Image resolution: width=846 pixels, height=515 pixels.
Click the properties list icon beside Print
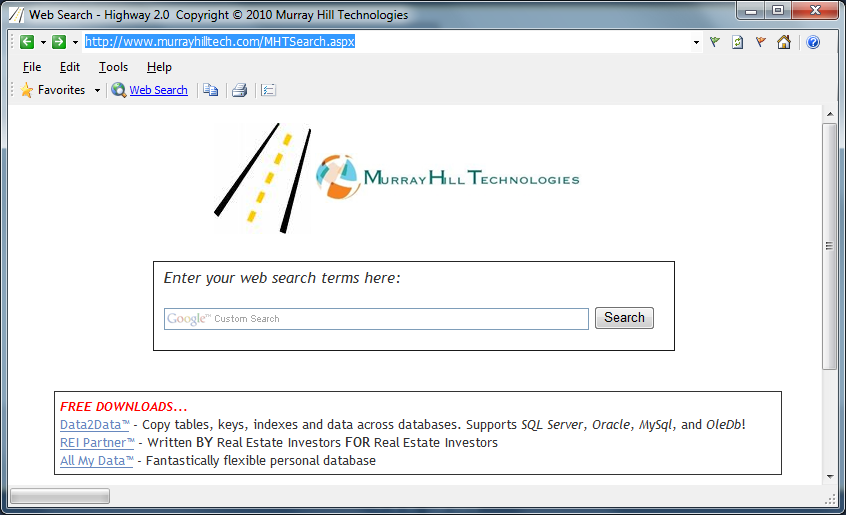pyautogui.click(x=268, y=90)
